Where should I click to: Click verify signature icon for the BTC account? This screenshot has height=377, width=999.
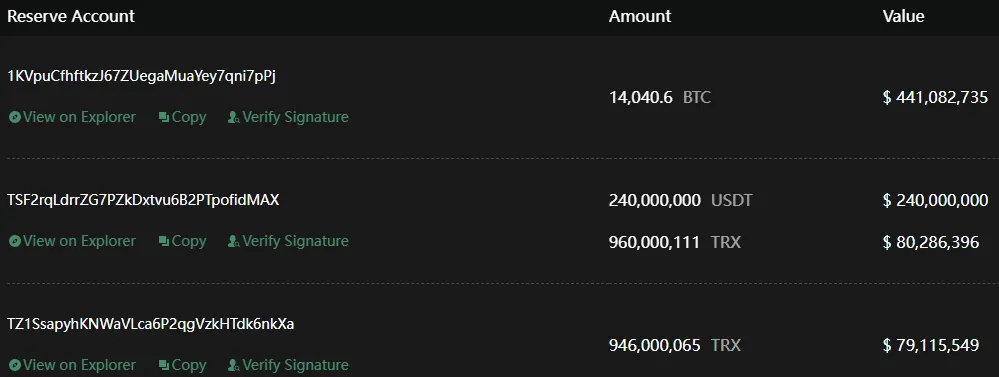pos(234,117)
